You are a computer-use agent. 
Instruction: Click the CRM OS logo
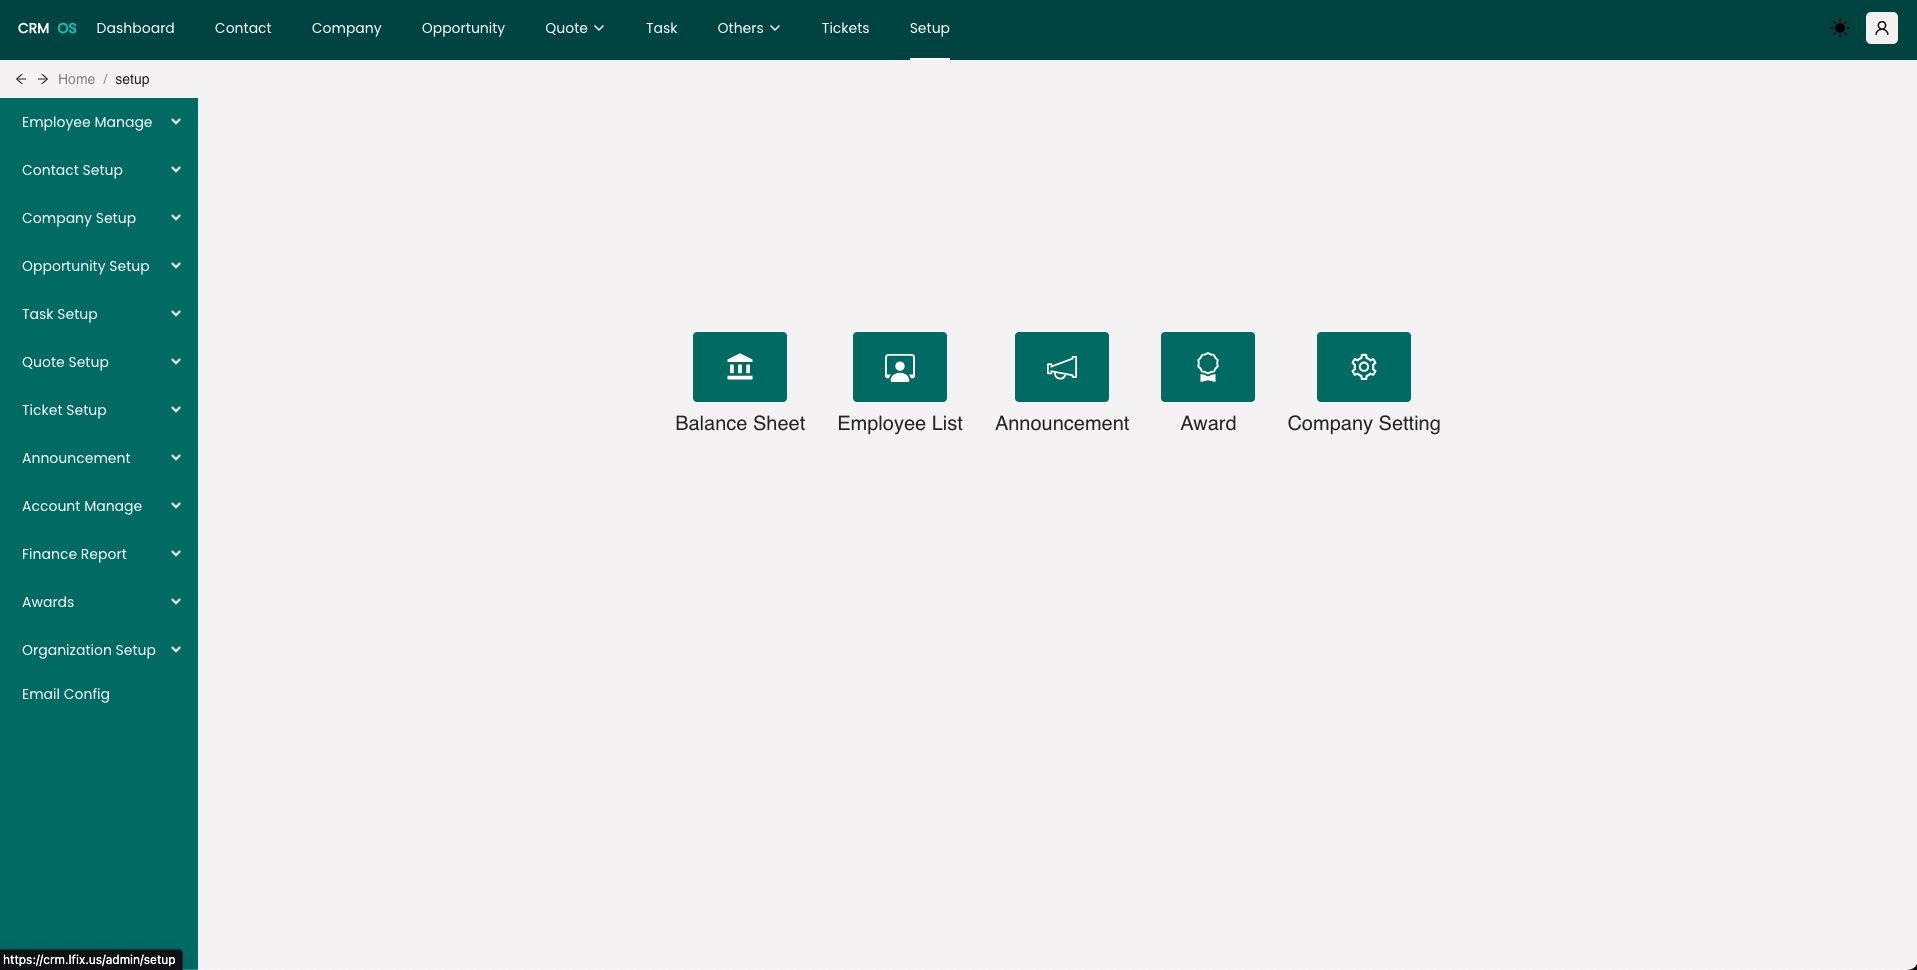tap(47, 28)
